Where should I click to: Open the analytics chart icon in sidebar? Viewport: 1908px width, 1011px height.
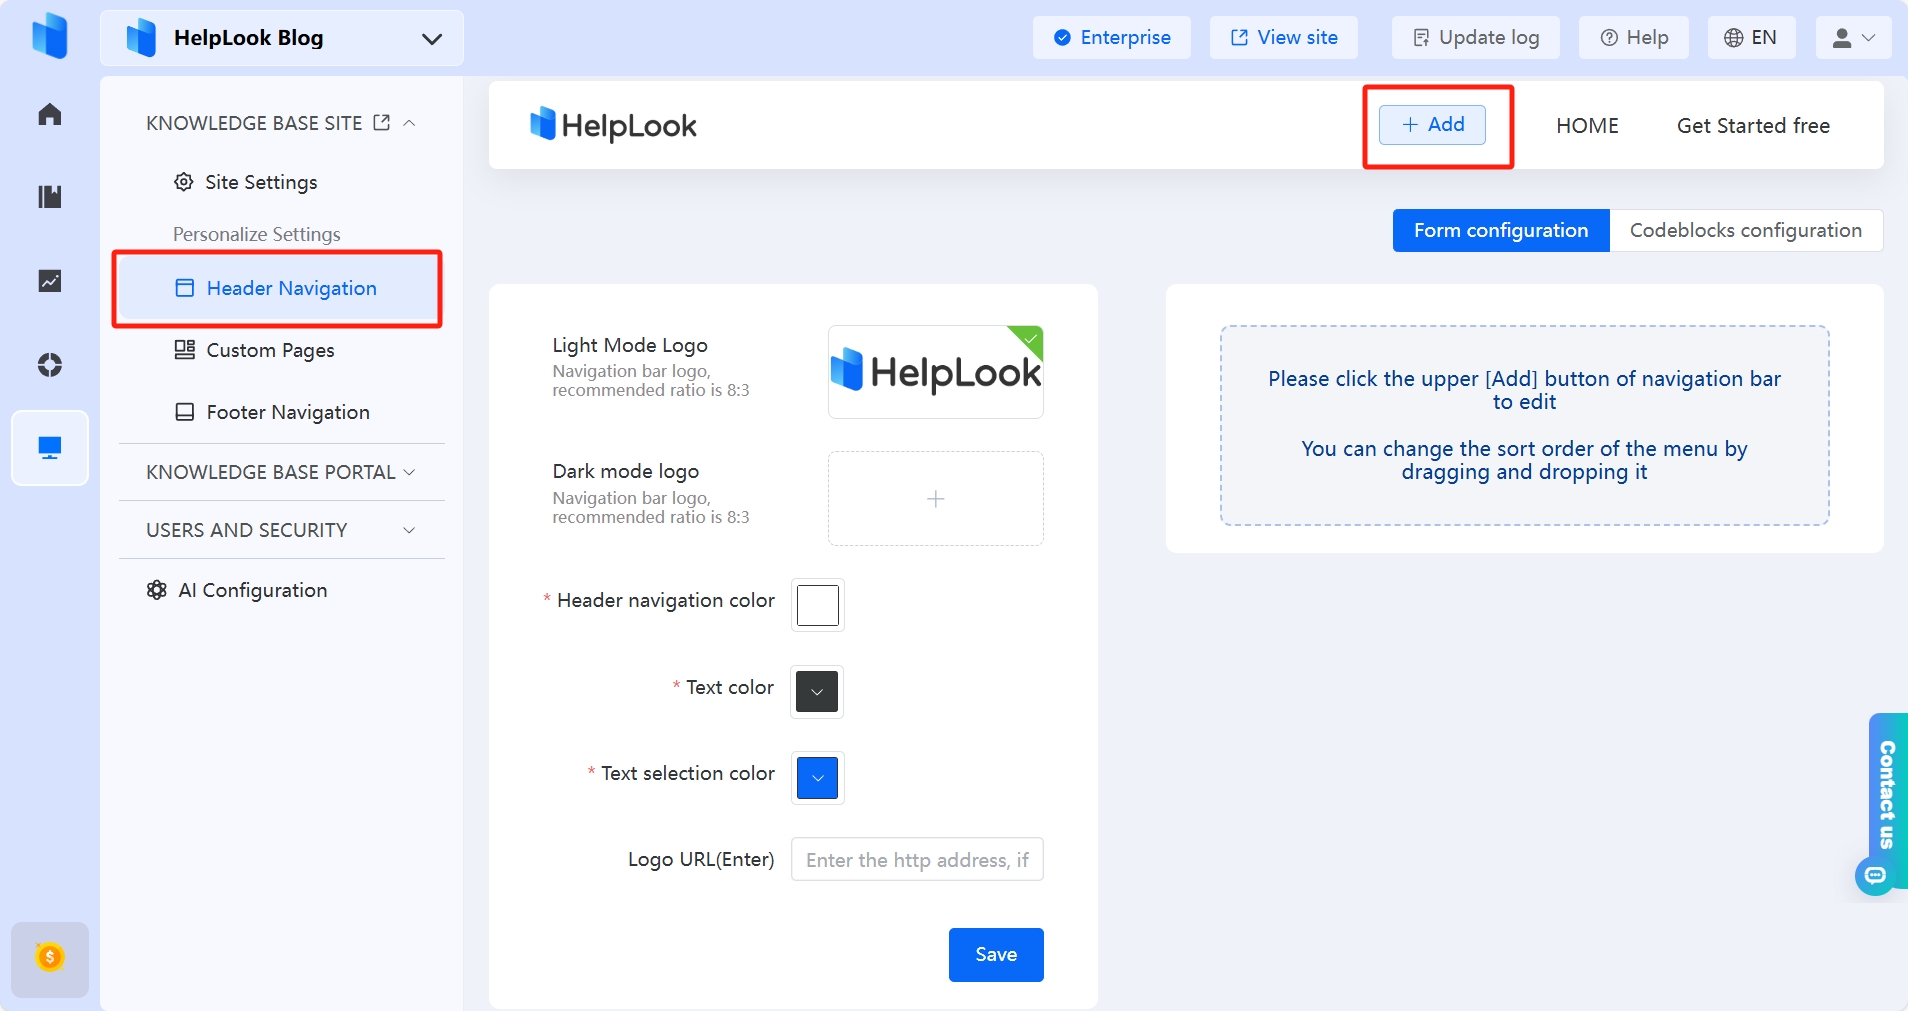point(49,281)
